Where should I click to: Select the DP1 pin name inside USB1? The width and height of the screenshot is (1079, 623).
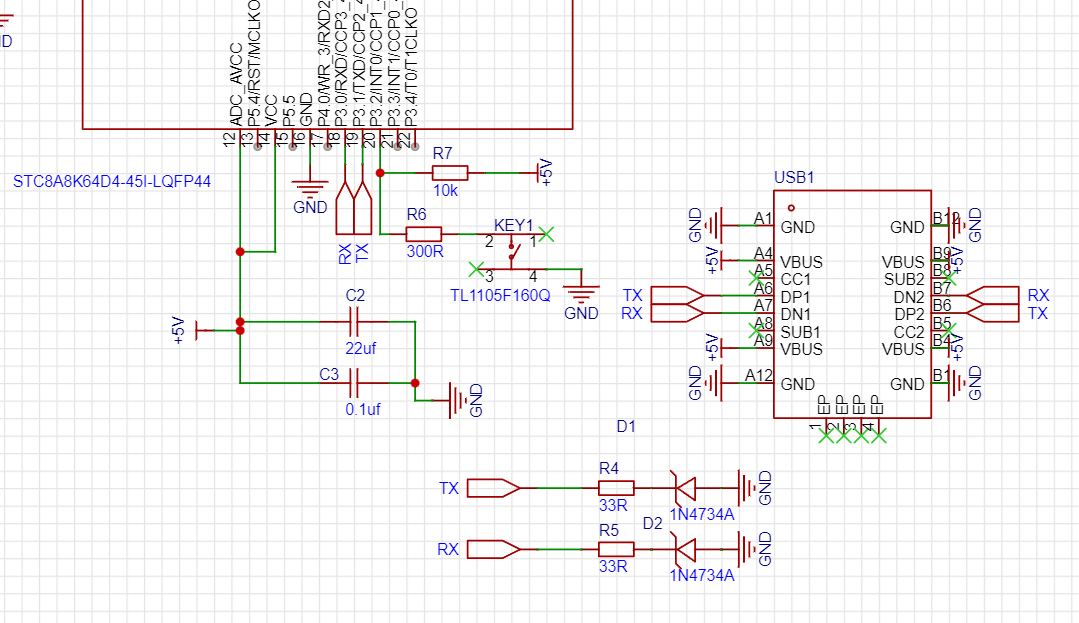795,297
